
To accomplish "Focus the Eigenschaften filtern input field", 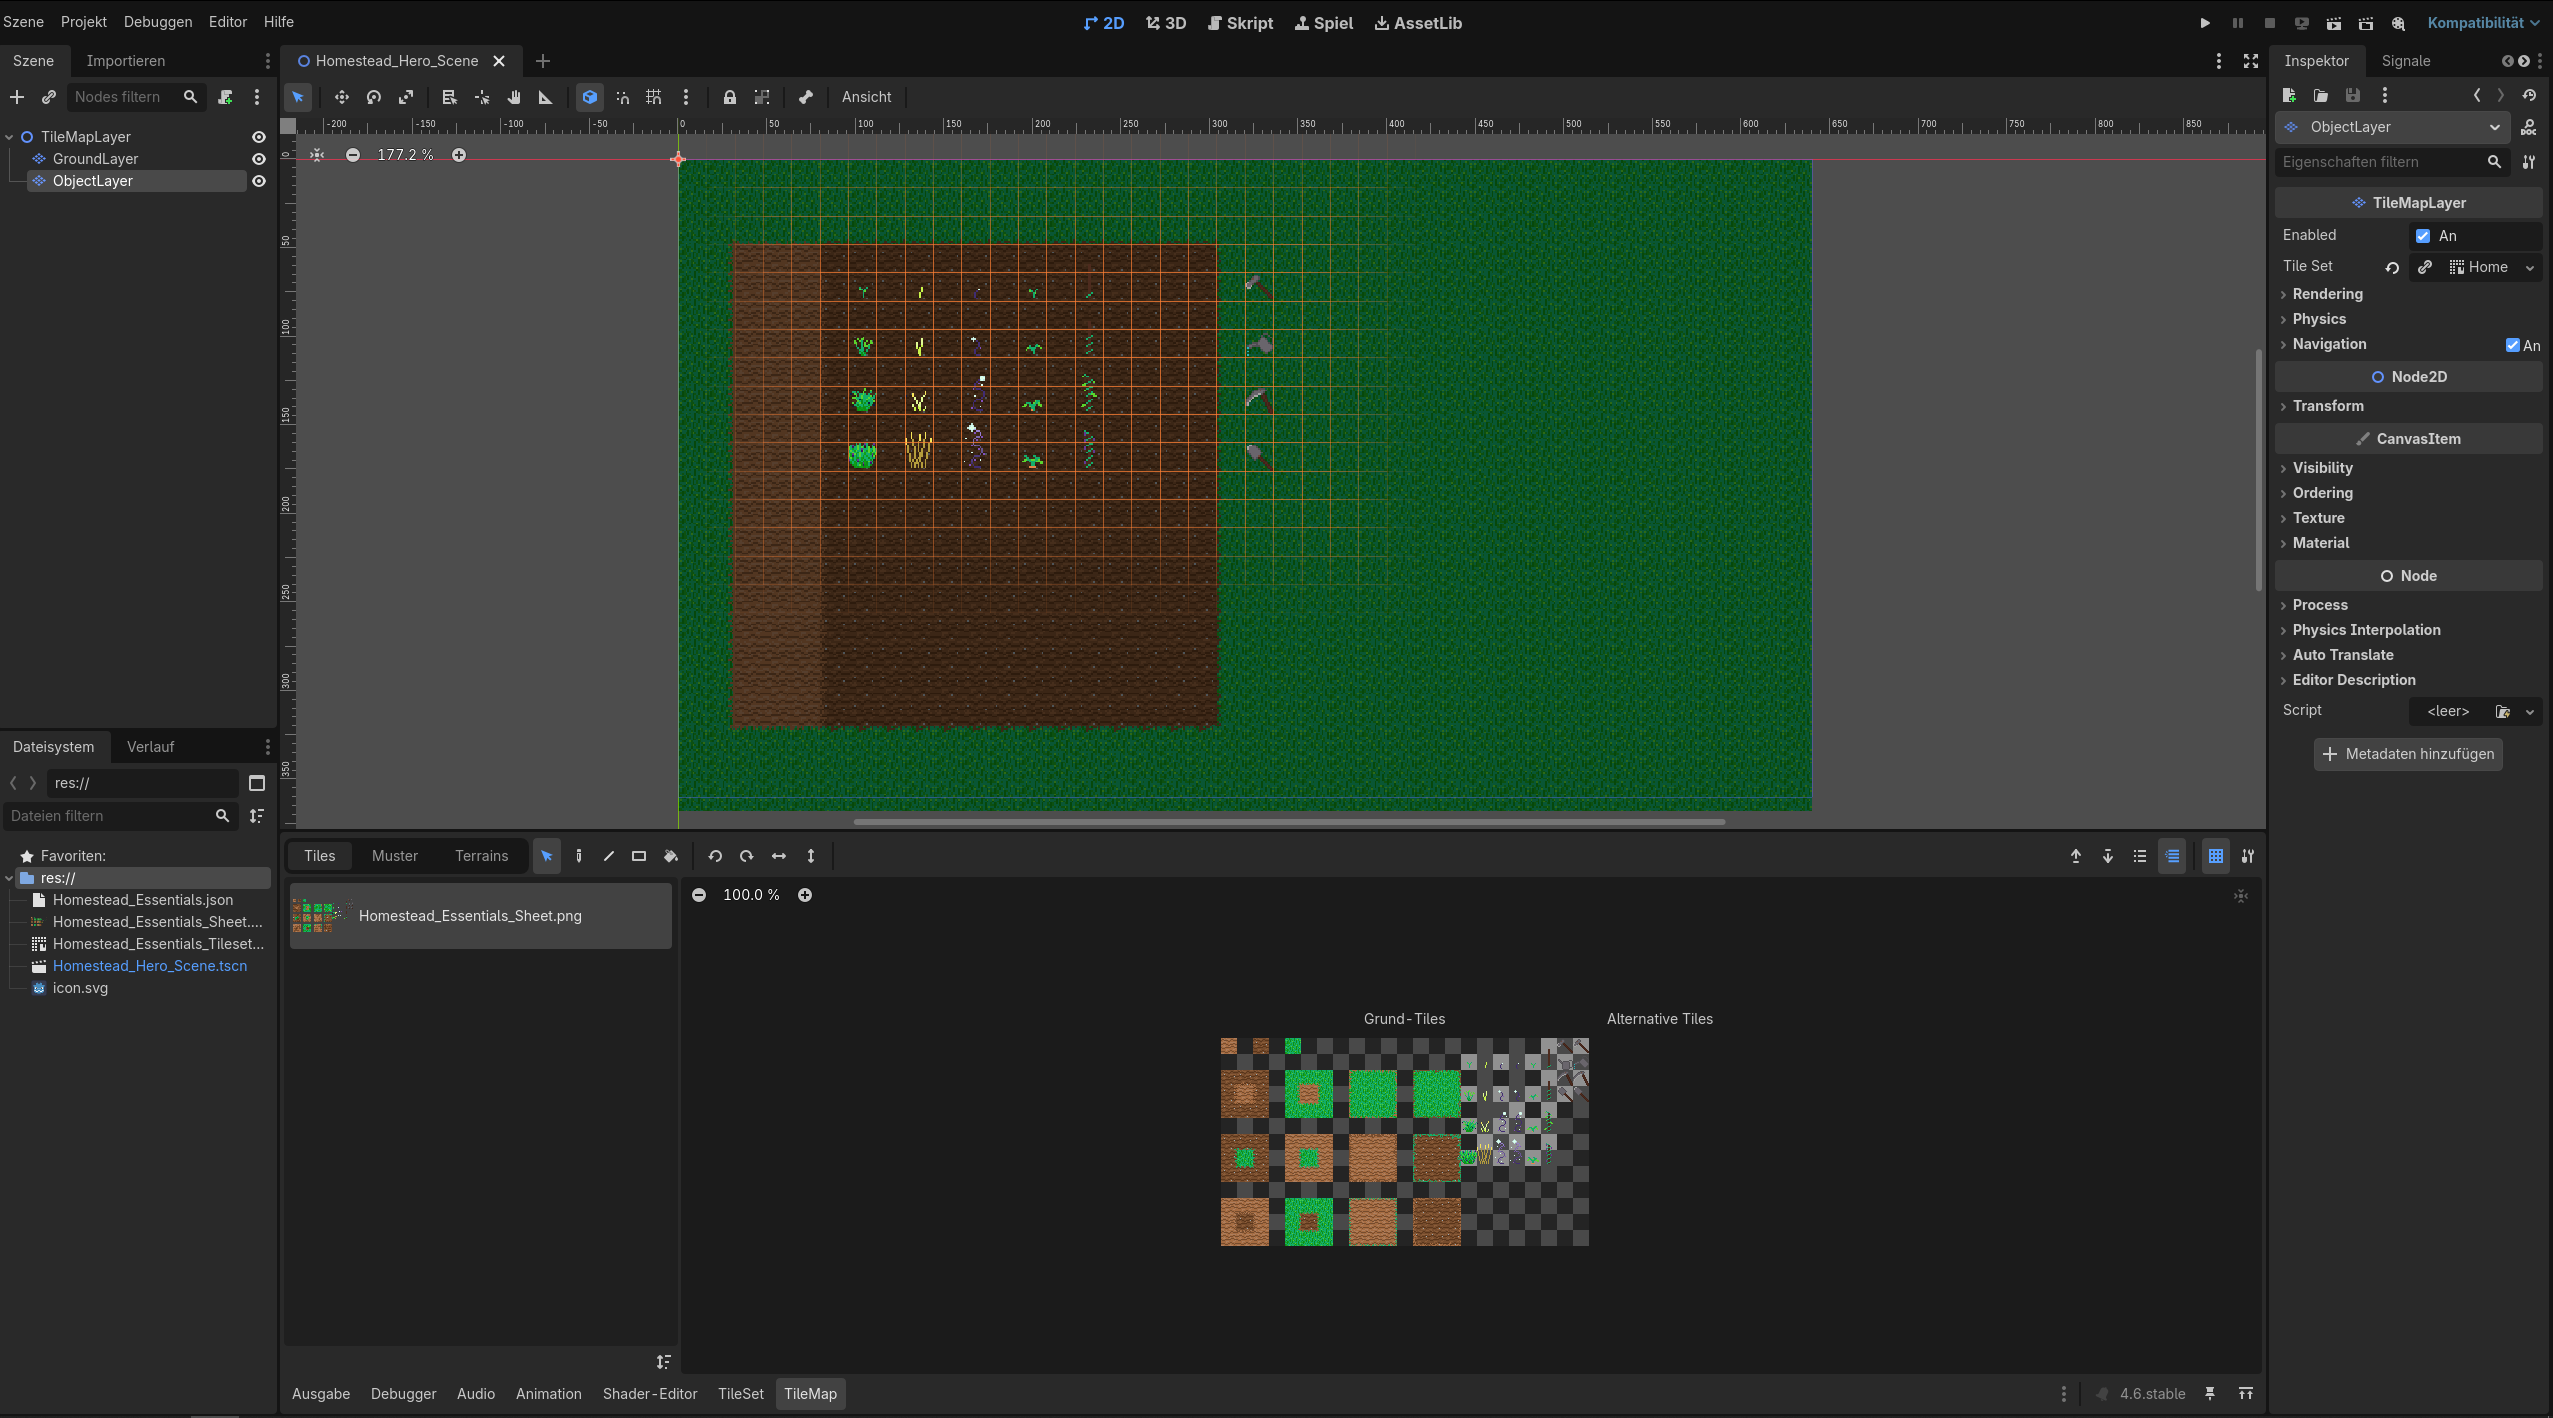I will click(x=2390, y=162).
